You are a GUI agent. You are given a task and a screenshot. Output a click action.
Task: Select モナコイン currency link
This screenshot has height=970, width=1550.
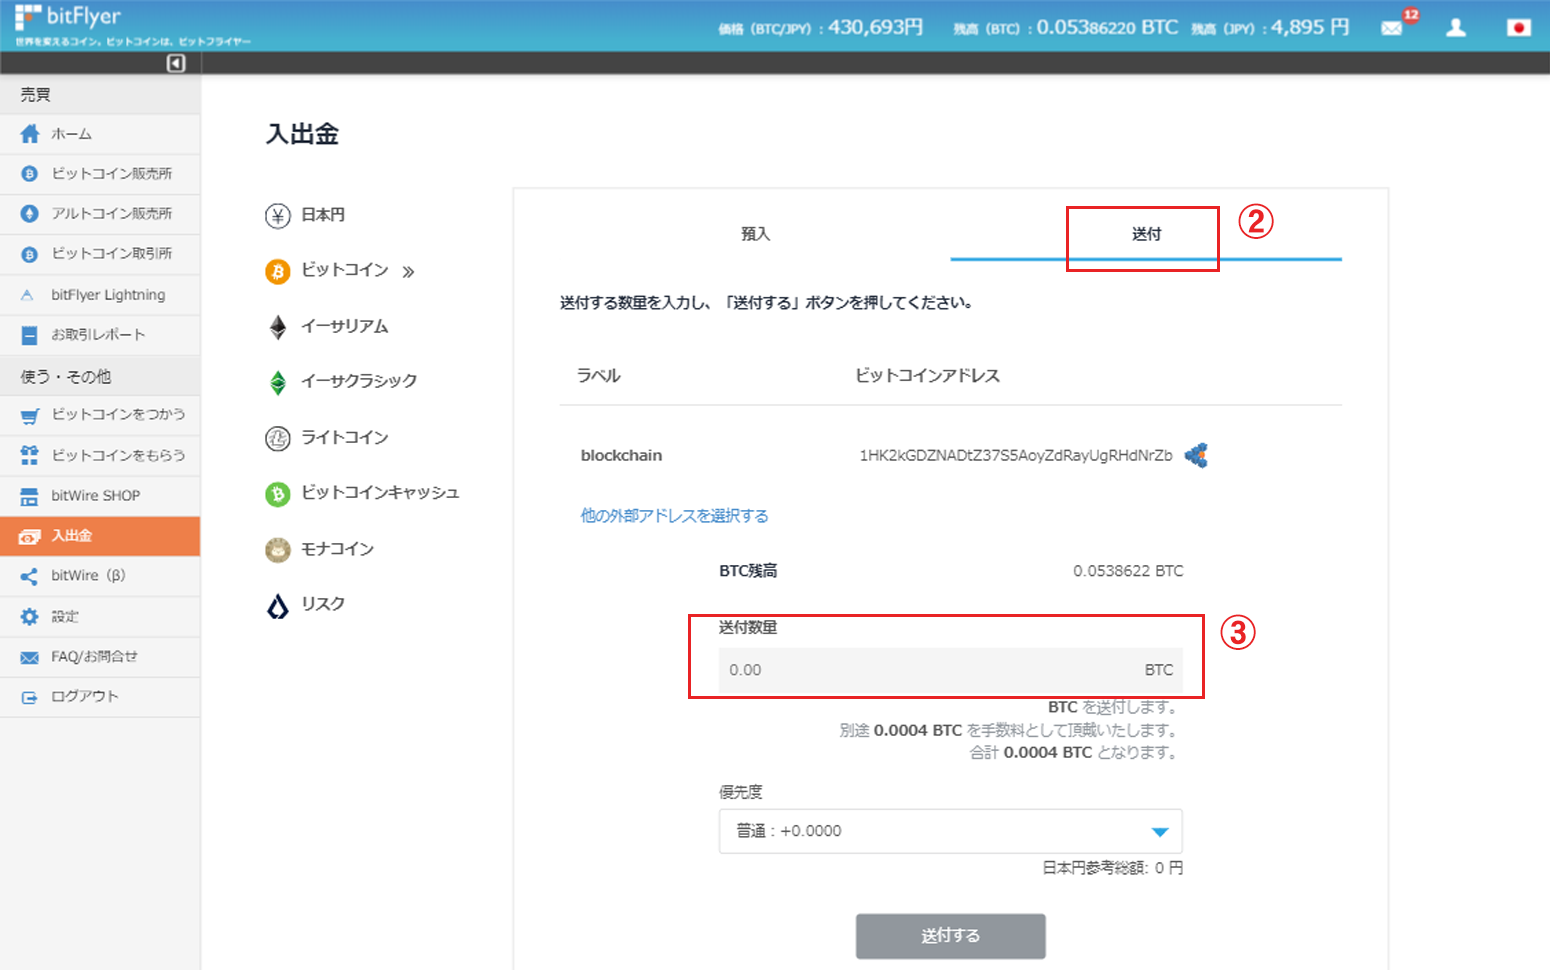tap(337, 549)
